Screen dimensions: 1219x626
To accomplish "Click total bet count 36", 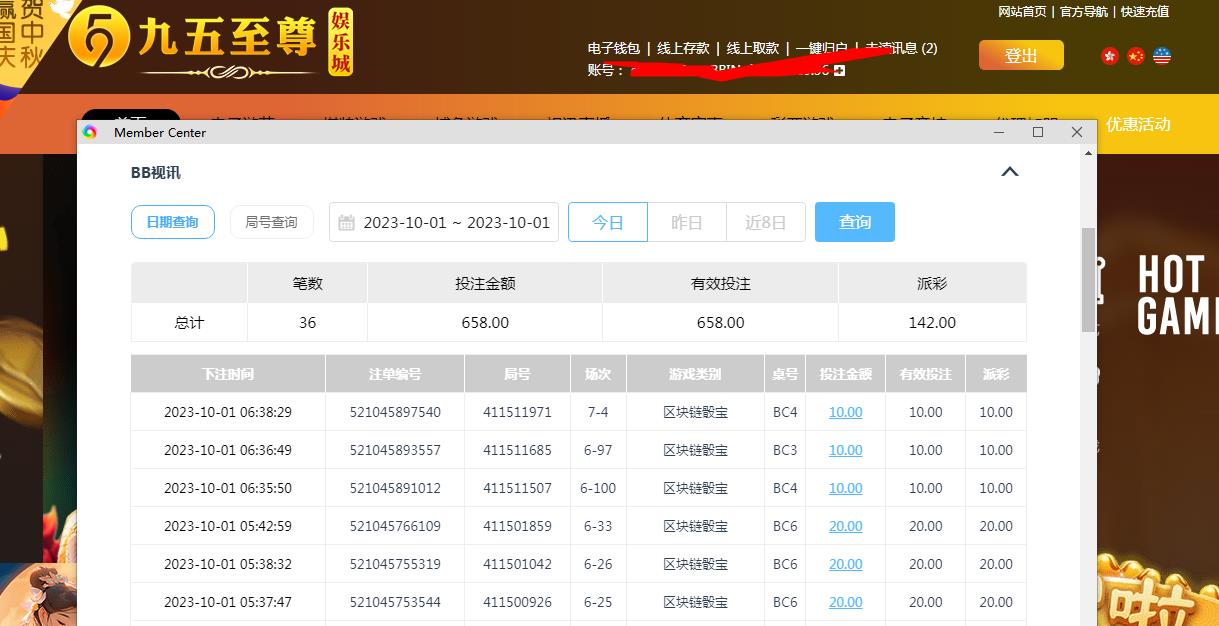I will click(307, 322).
